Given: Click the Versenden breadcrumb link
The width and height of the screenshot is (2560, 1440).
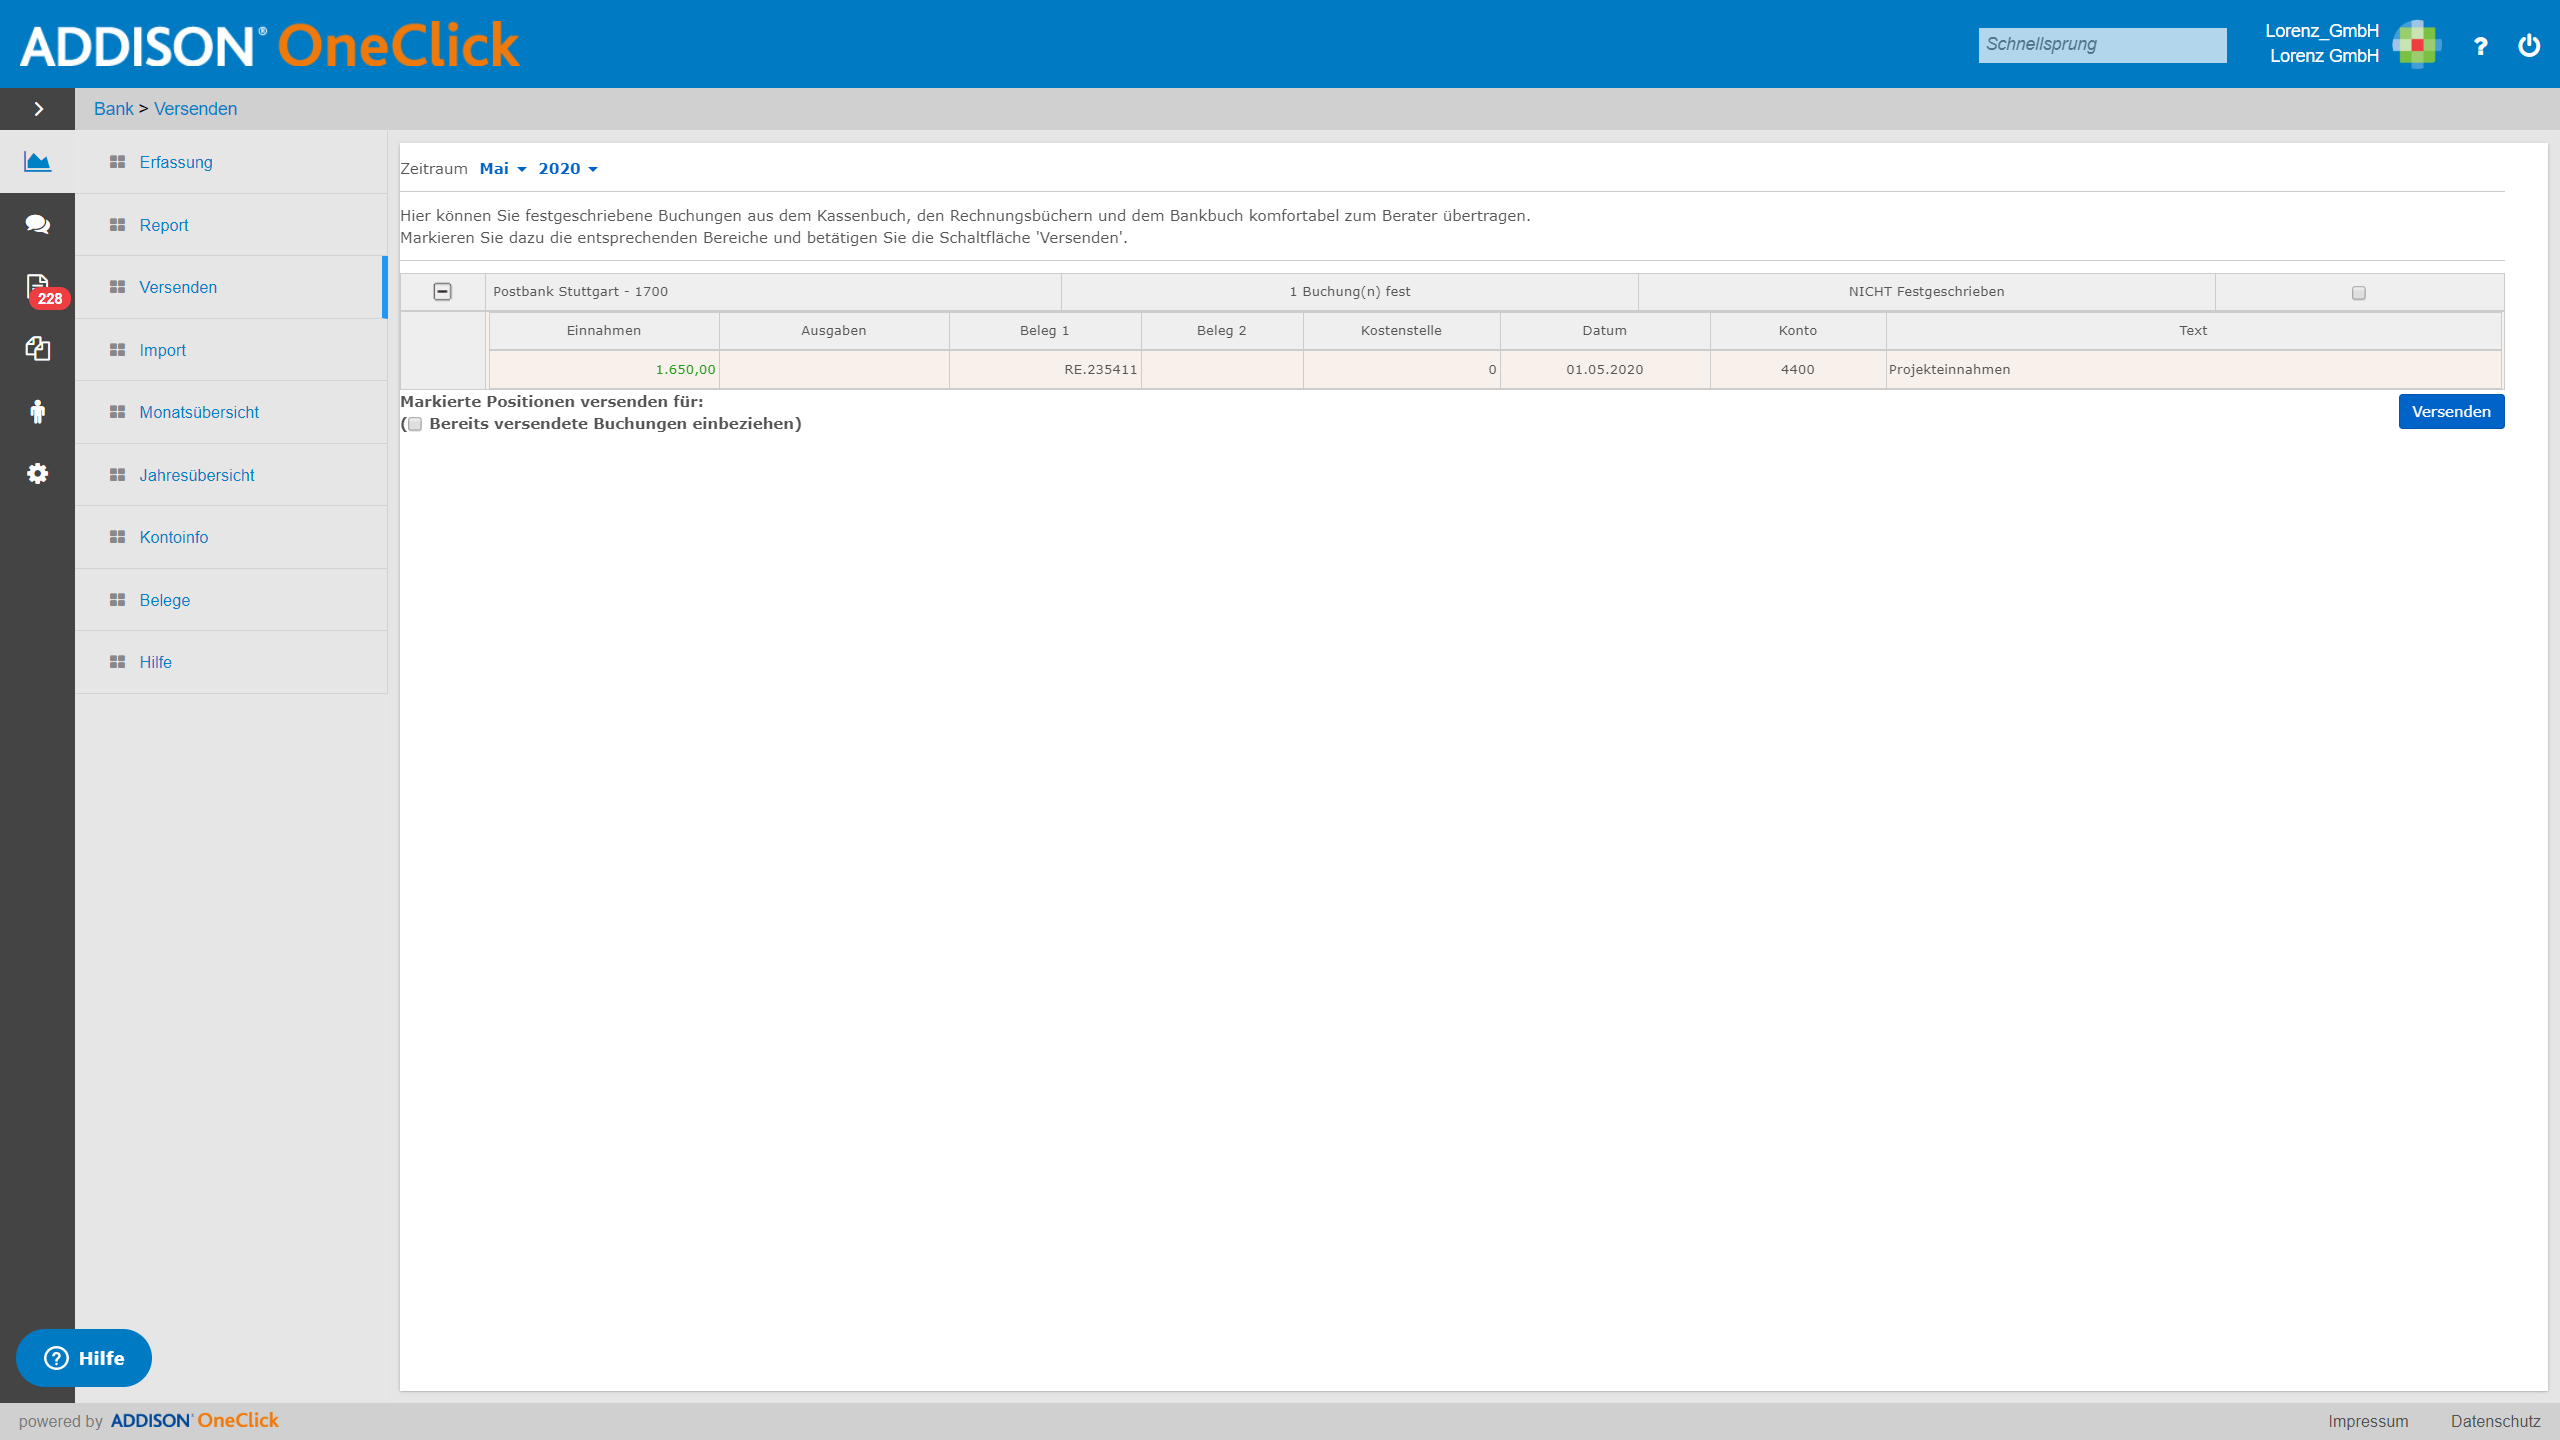Looking at the screenshot, I should [x=195, y=109].
